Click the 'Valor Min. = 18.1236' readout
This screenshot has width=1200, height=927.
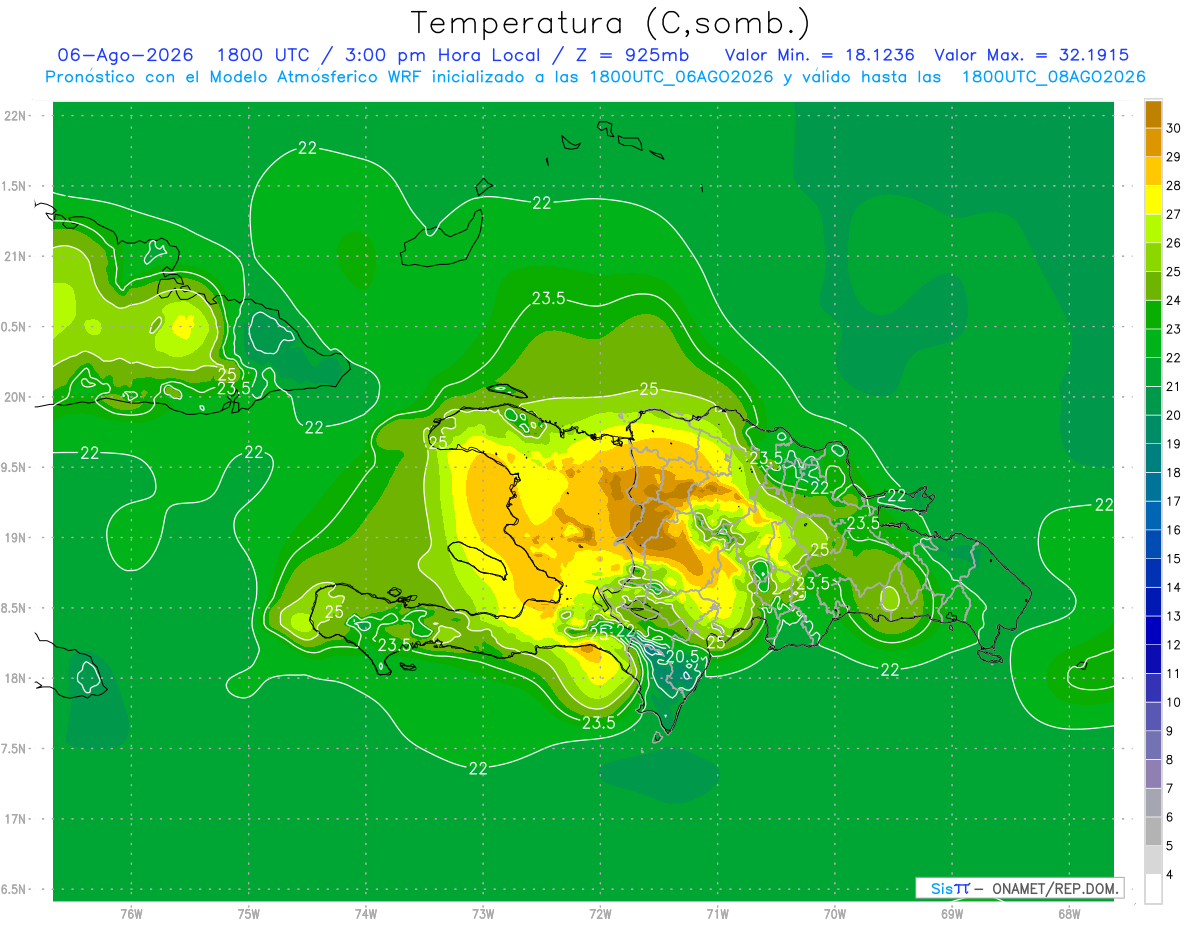click(819, 55)
